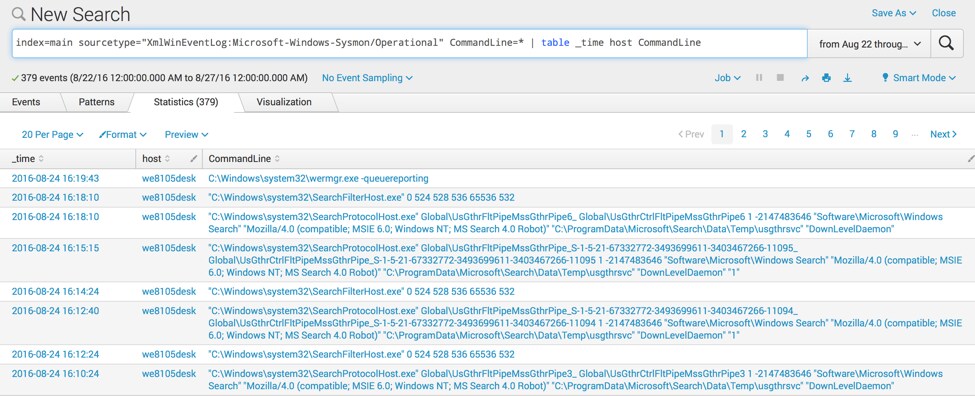Viewport: 975px width, 396px height.
Task: Pause the search job
Action: pos(759,78)
